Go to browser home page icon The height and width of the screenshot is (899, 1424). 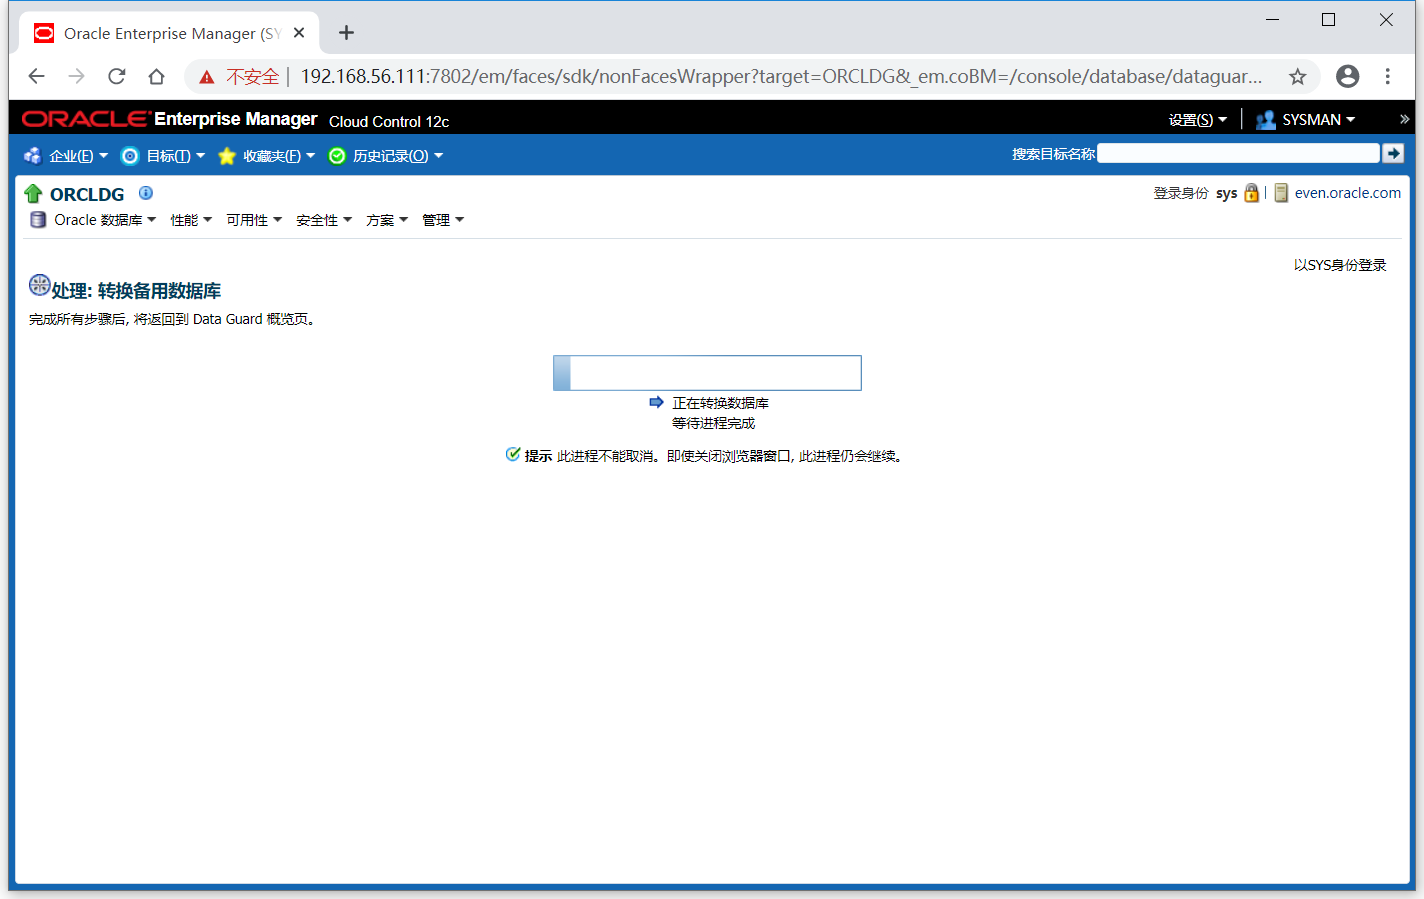pyautogui.click(x=156, y=76)
